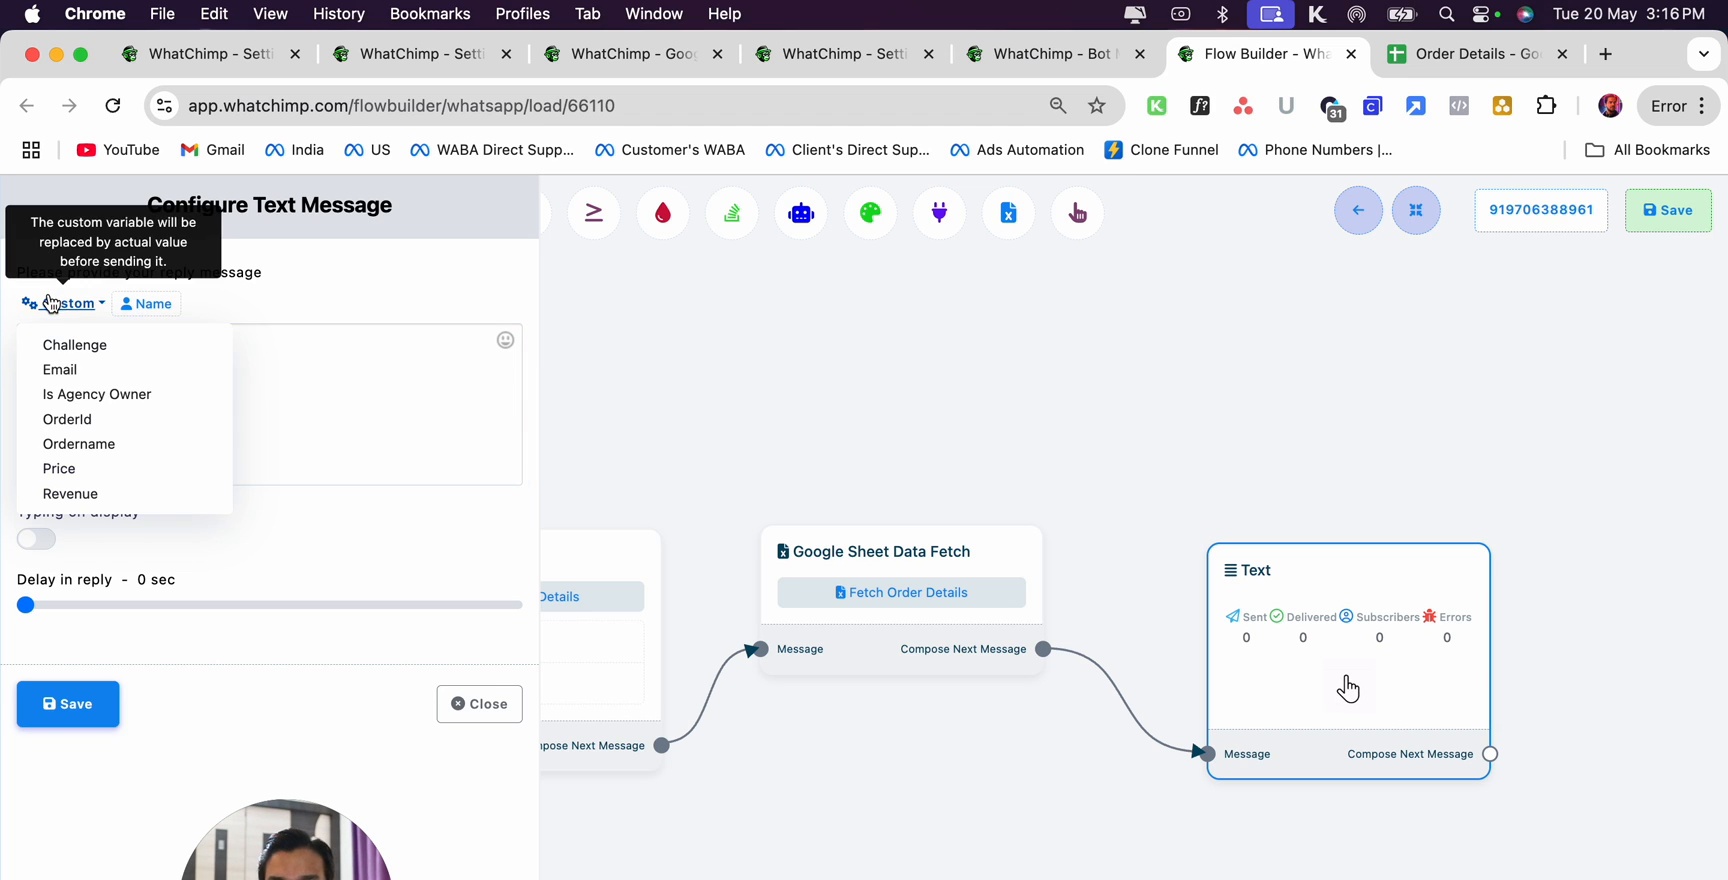Open the Chrome extensions puzzle icon
The image size is (1728, 880).
pos(1546,105)
